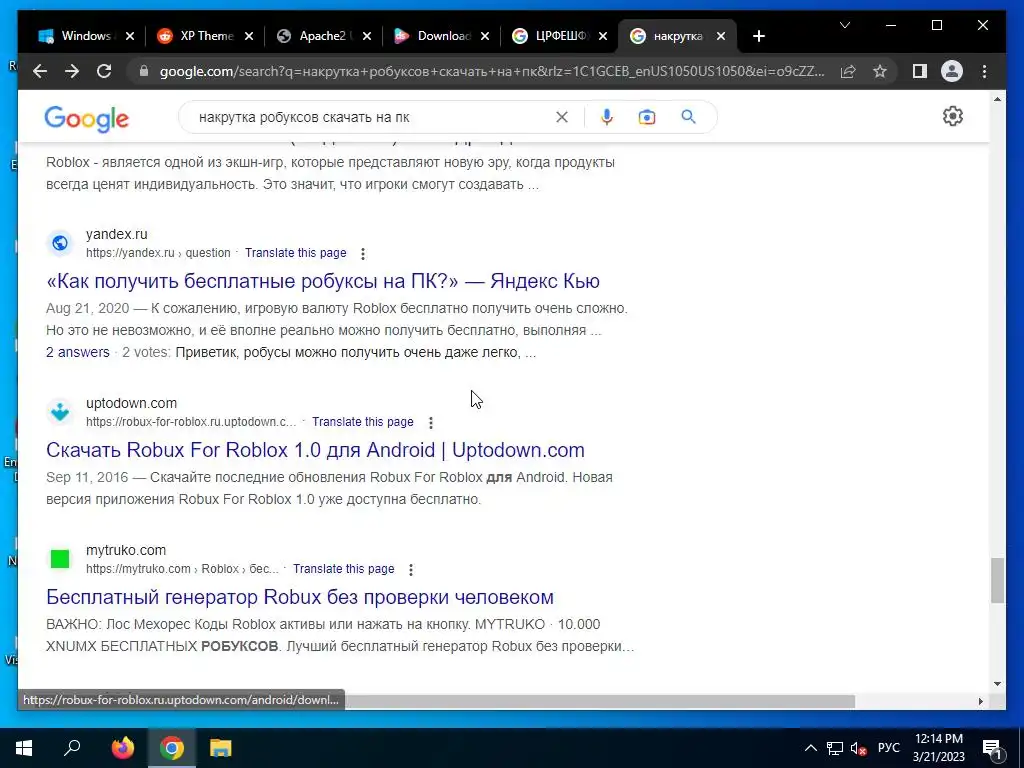The image size is (1024, 768).
Task: Switch input language РУС
Action: [888, 748]
